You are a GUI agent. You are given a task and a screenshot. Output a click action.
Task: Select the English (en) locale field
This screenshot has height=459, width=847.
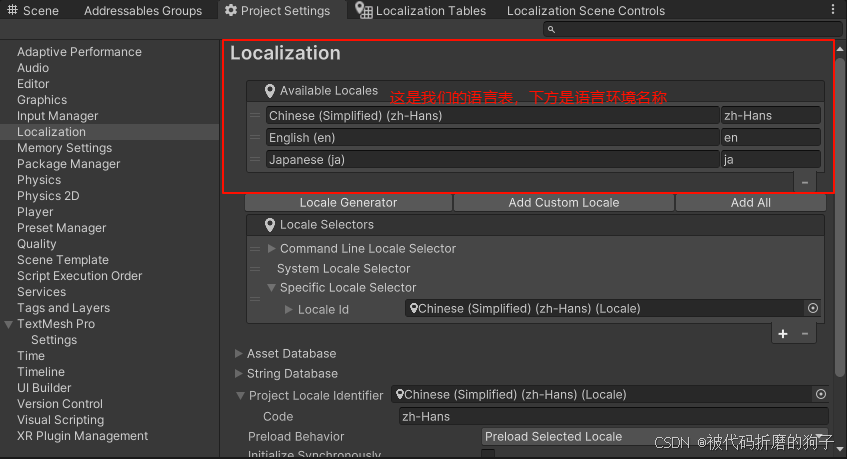point(492,138)
